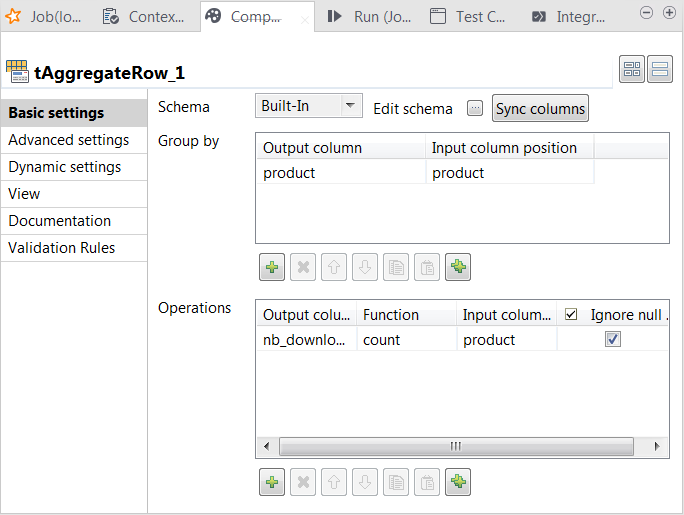Viewport: 684px width, 515px height.
Task: Open the count function cell dropdown
Action: pos(406,340)
